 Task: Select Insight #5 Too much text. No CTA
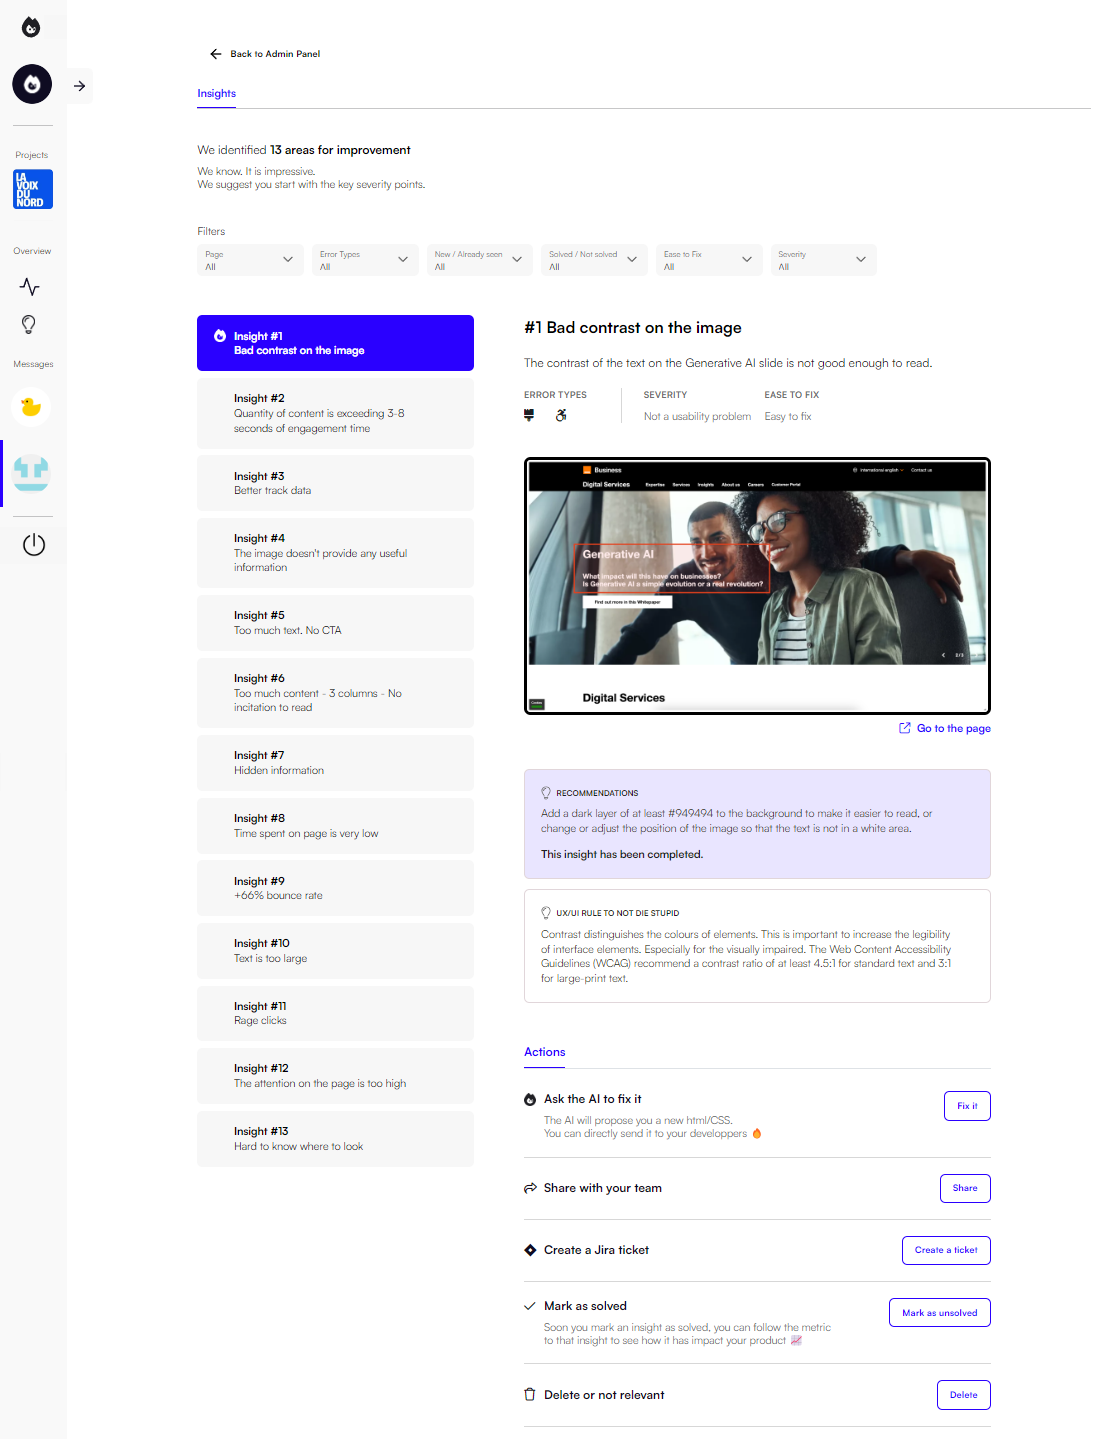tap(335, 623)
